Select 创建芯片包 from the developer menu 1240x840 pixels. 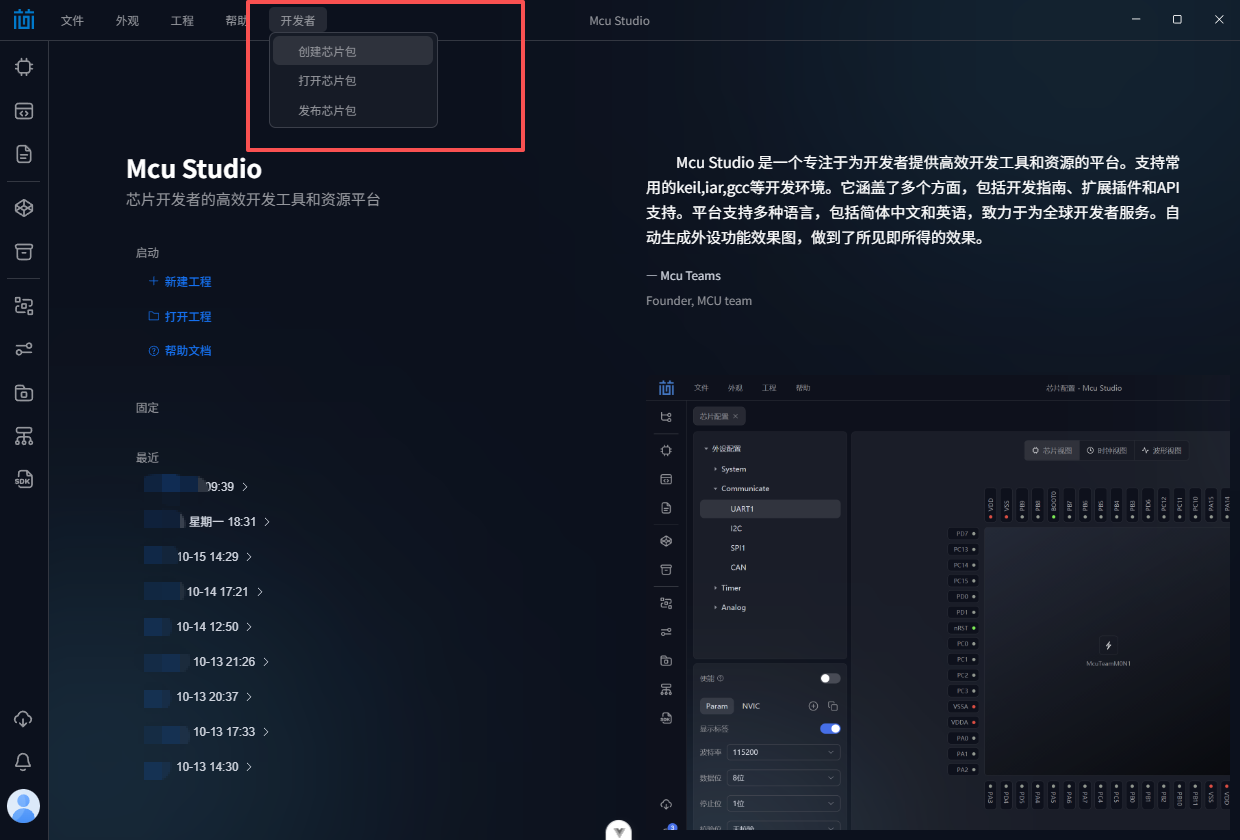(x=327, y=51)
